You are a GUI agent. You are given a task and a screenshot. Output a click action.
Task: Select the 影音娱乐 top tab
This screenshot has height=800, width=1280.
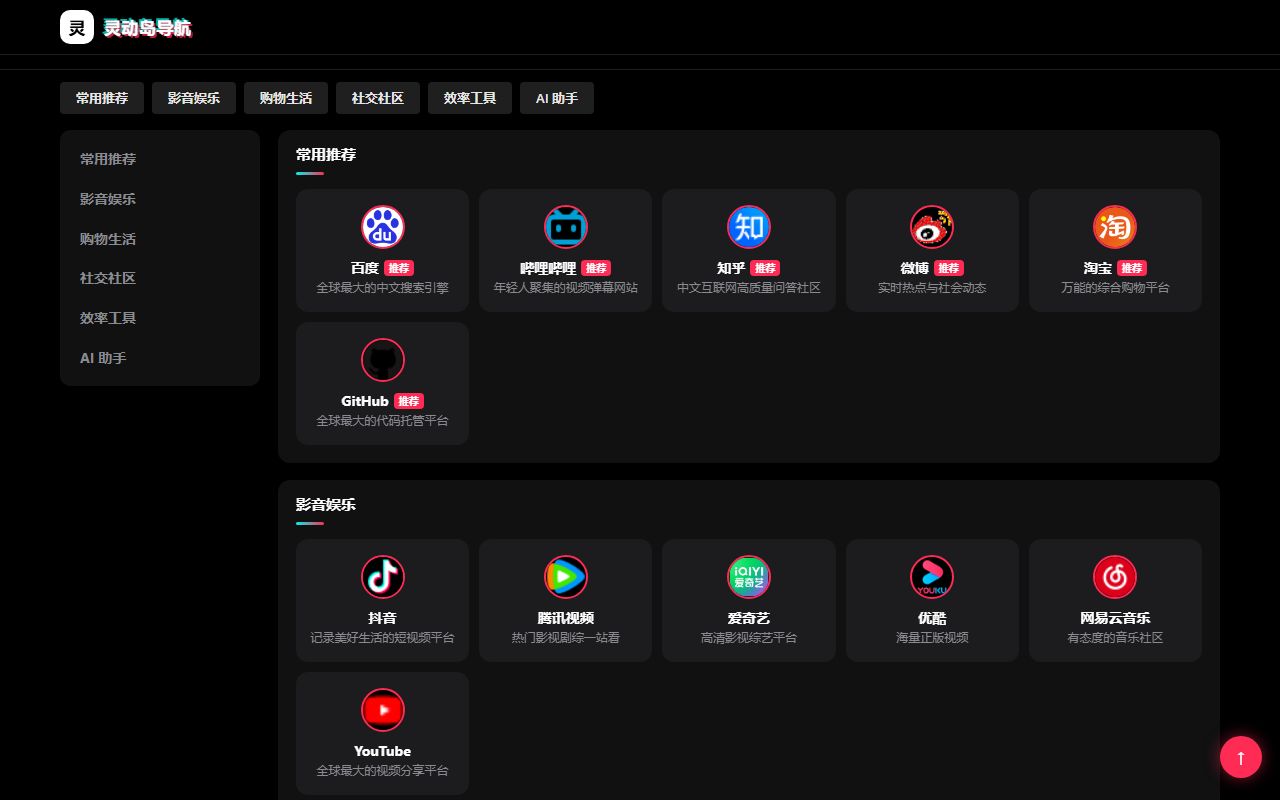pos(194,98)
